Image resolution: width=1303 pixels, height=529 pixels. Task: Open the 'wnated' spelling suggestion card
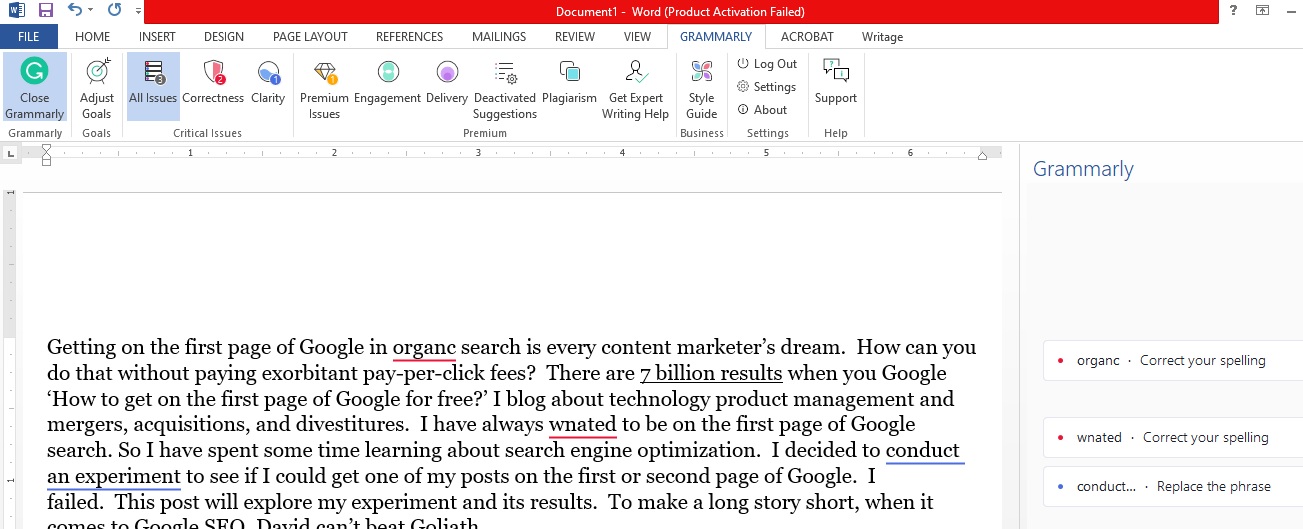1173,437
